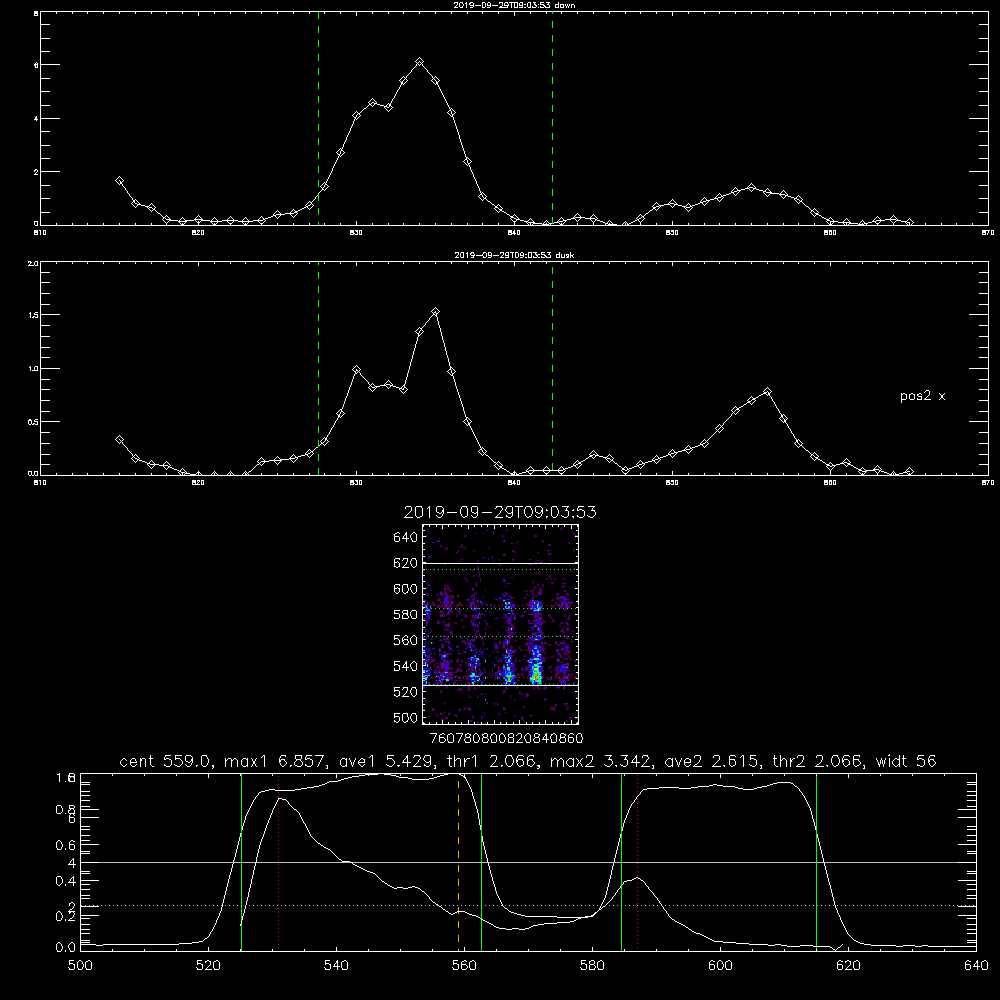Click the '640' x-axis label of bottom plot

coord(976,965)
